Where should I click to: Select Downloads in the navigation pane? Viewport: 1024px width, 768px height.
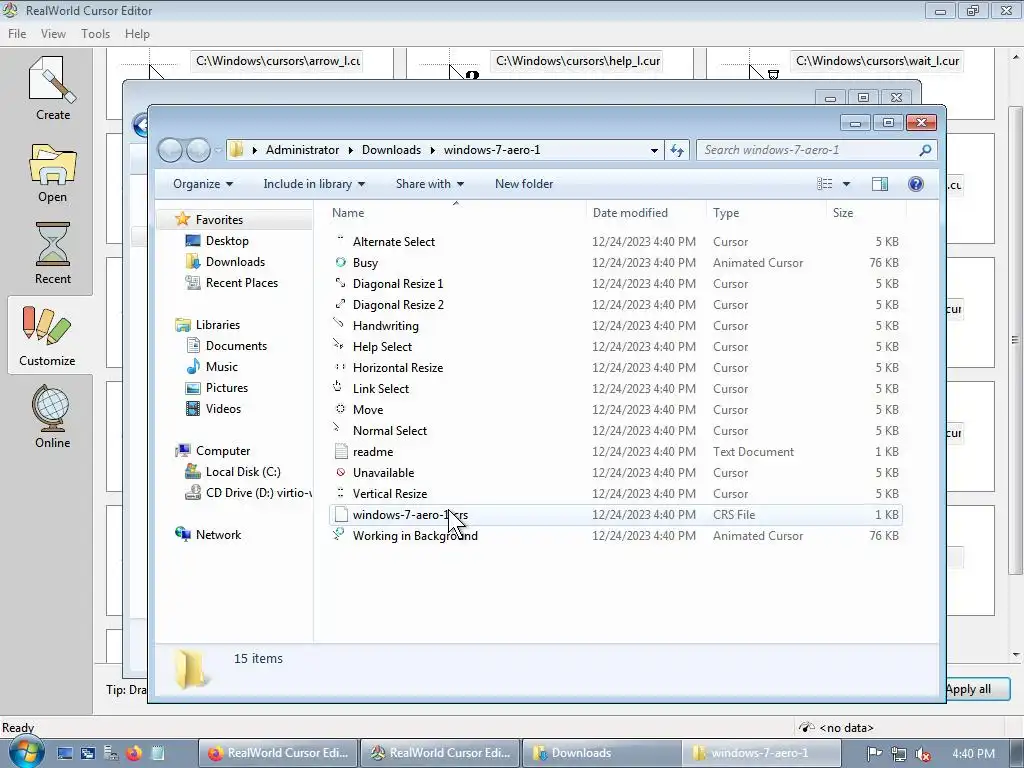[235, 262]
